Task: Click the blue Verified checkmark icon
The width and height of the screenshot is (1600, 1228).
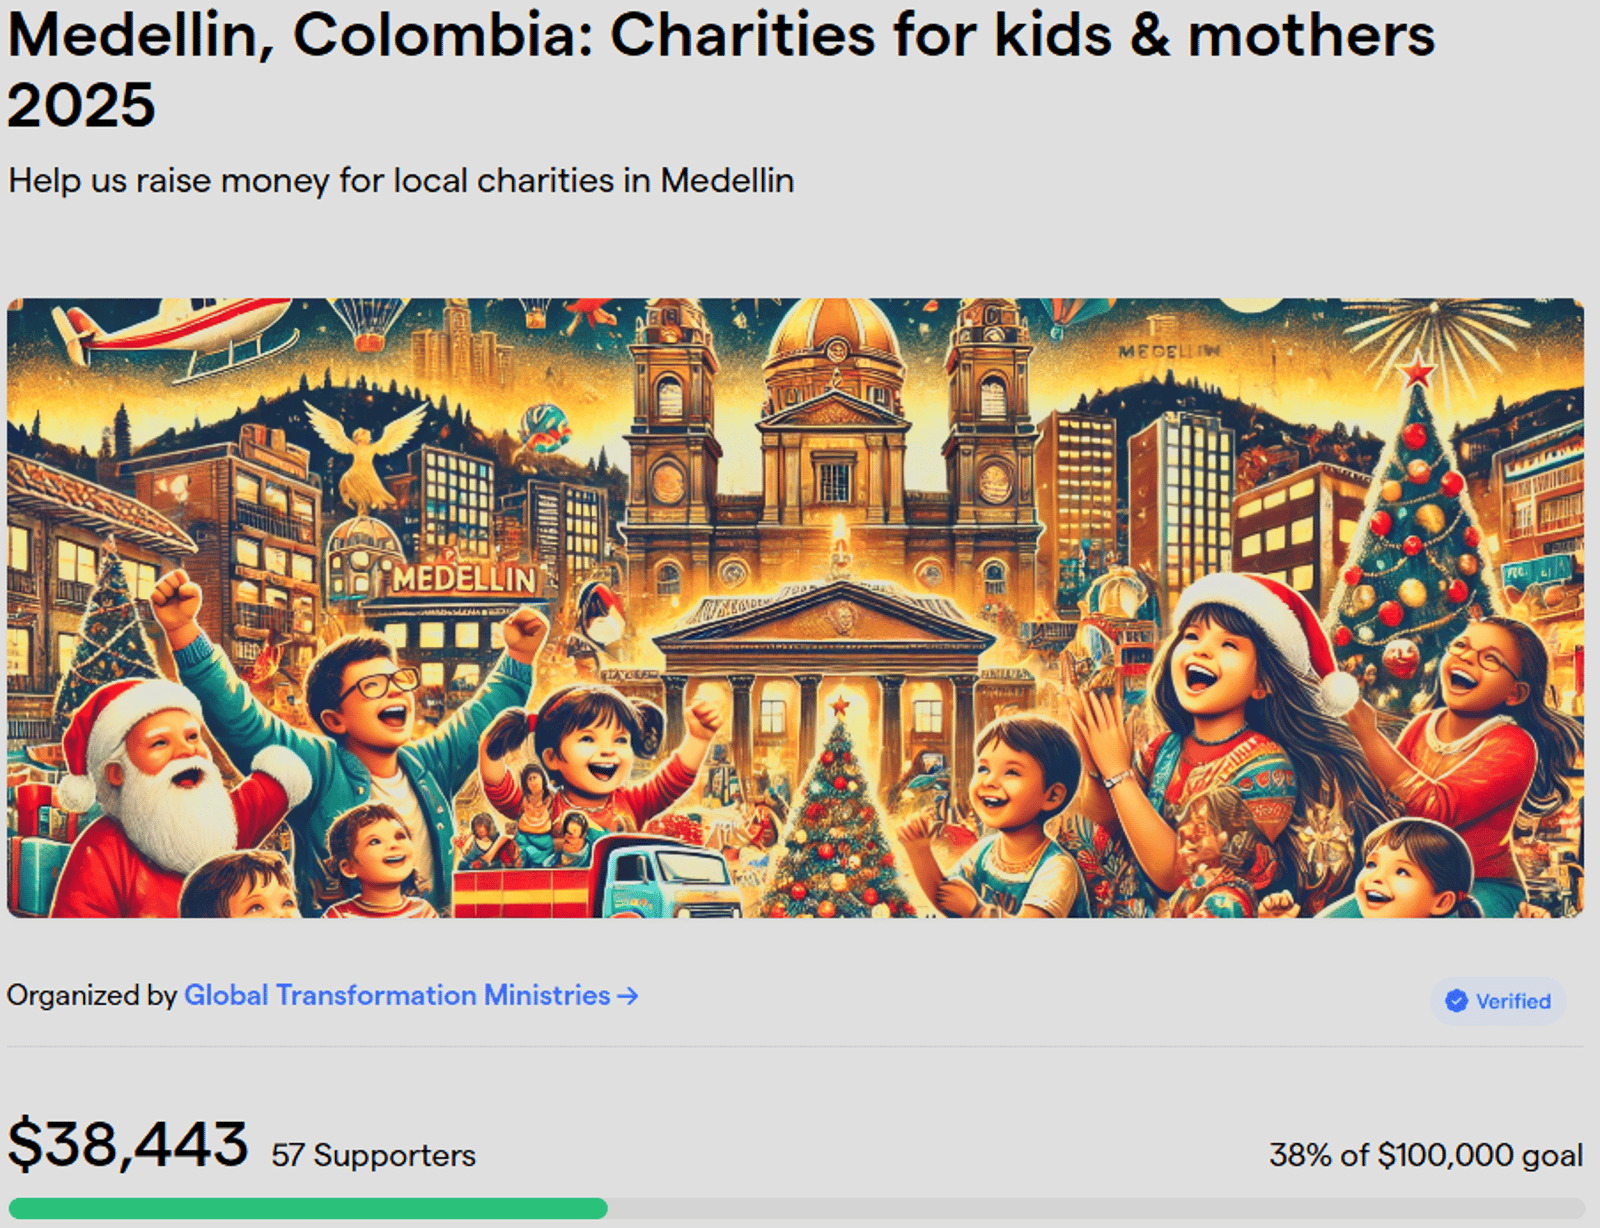Action: coord(1457,1001)
